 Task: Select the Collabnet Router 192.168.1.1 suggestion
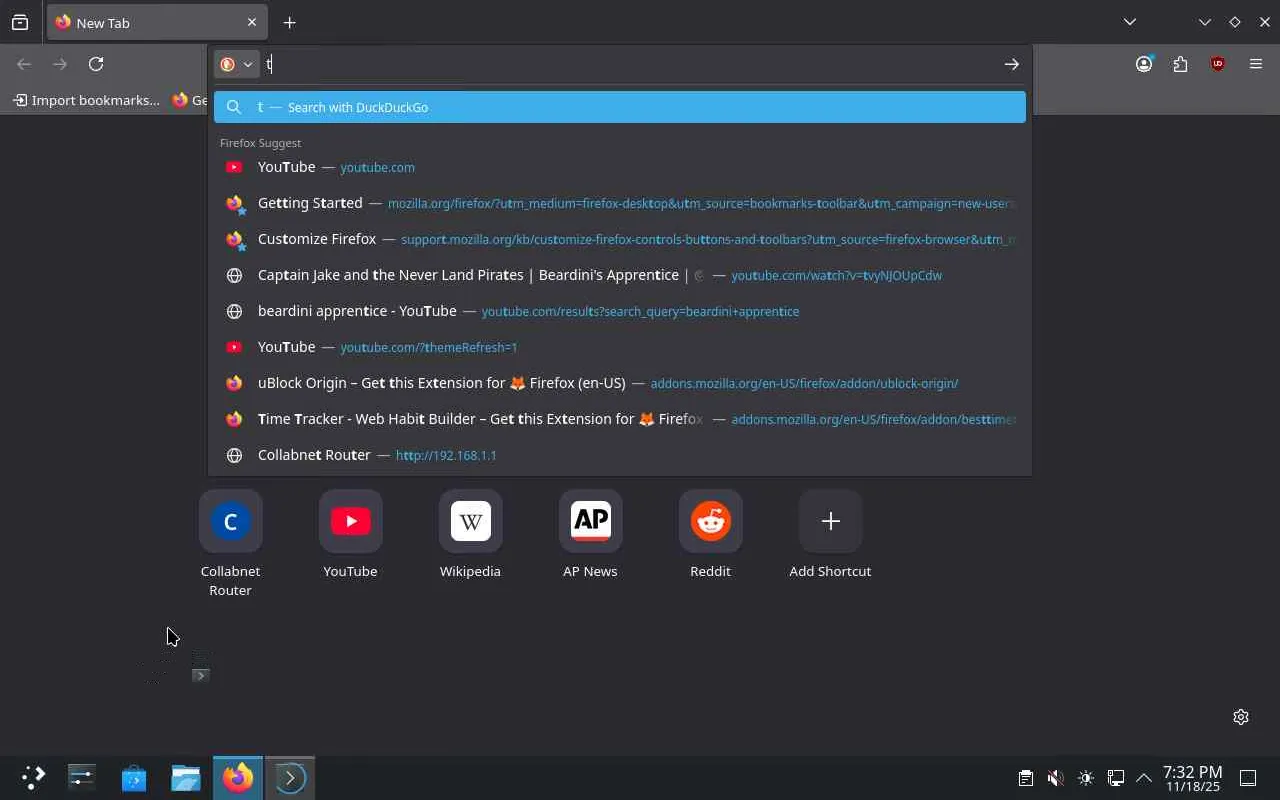(620, 455)
